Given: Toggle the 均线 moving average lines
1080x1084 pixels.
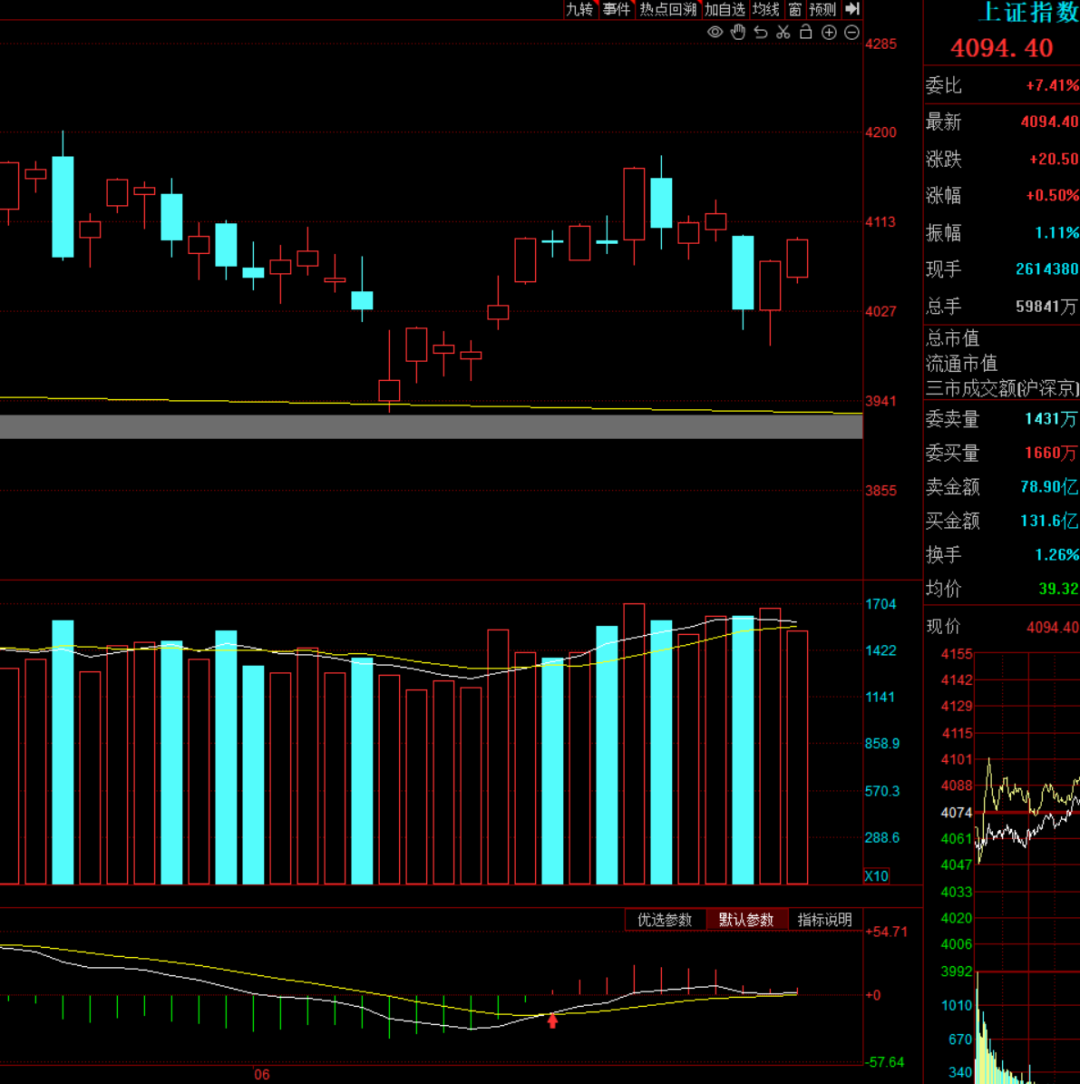Looking at the screenshot, I should 765,9.
